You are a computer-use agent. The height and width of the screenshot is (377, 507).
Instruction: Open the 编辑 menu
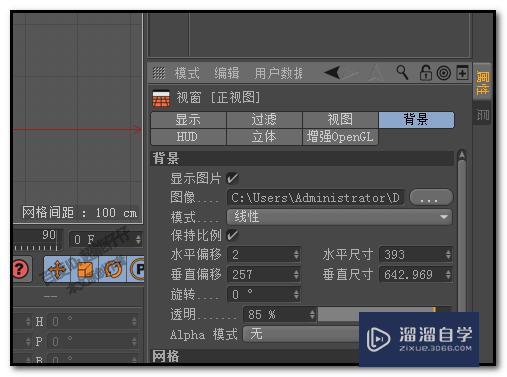pos(226,73)
